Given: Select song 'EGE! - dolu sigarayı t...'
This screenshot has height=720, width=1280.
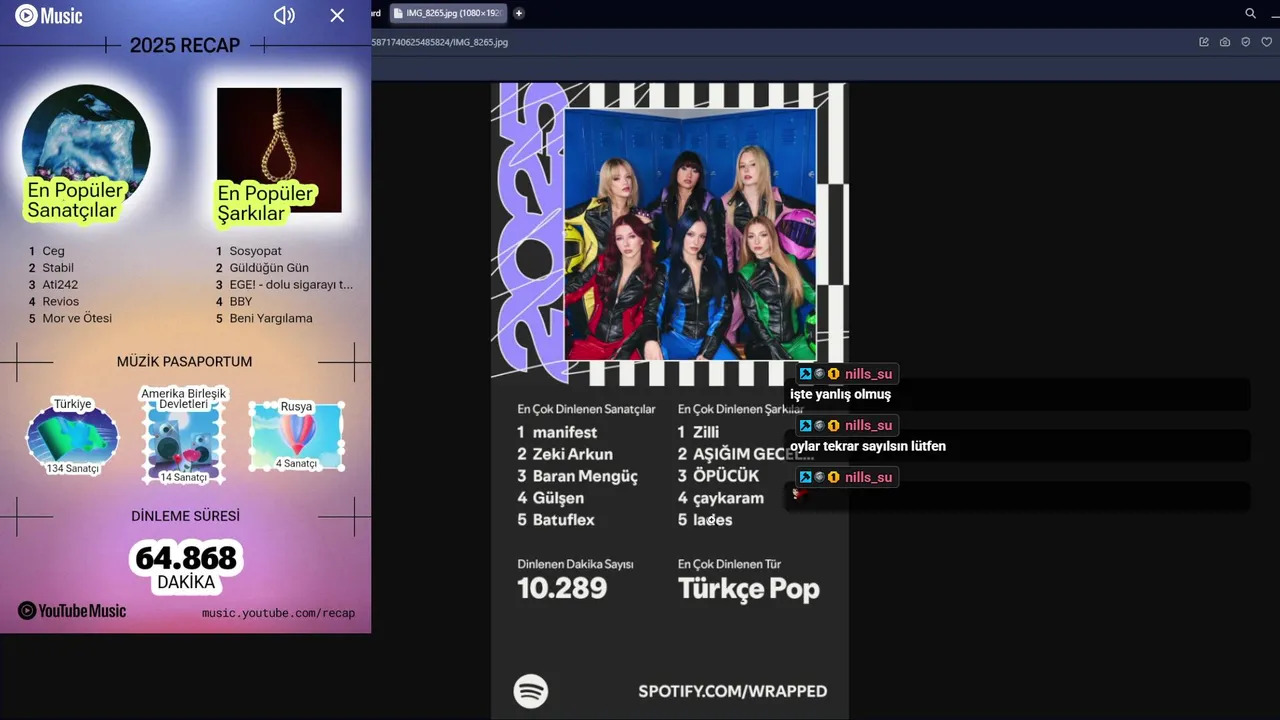Looking at the screenshot, I should 291,285.
